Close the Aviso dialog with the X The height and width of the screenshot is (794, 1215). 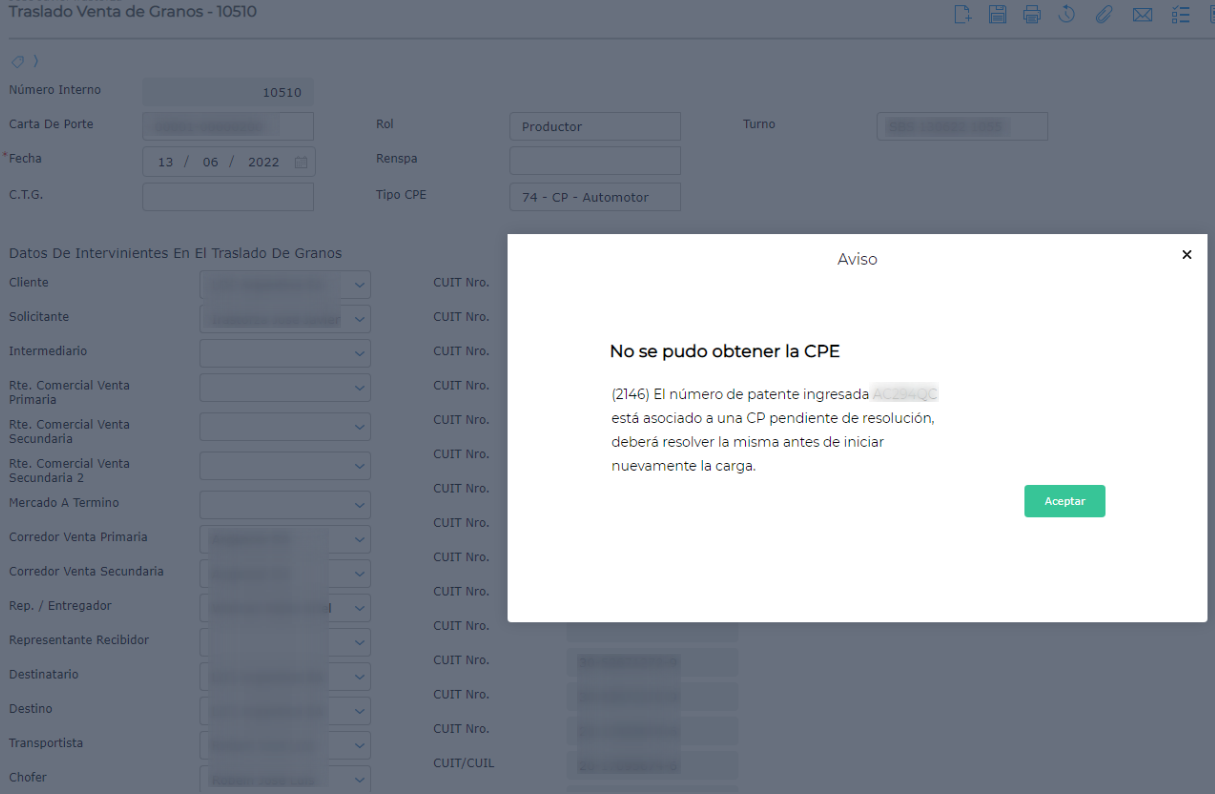click(x=1186, y=255)
